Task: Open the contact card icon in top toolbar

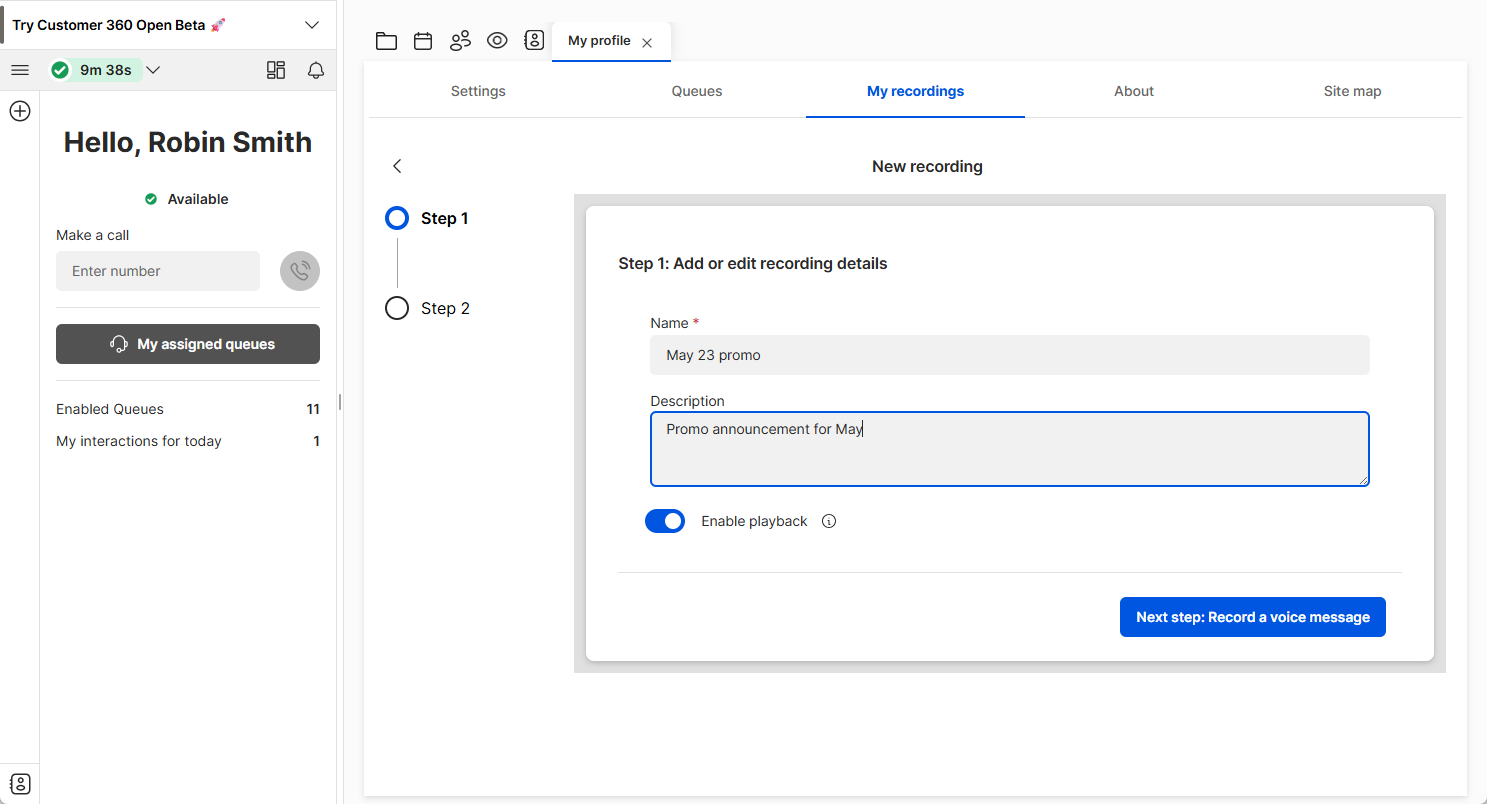Action: pyautogui.click(x=534, y=41)
